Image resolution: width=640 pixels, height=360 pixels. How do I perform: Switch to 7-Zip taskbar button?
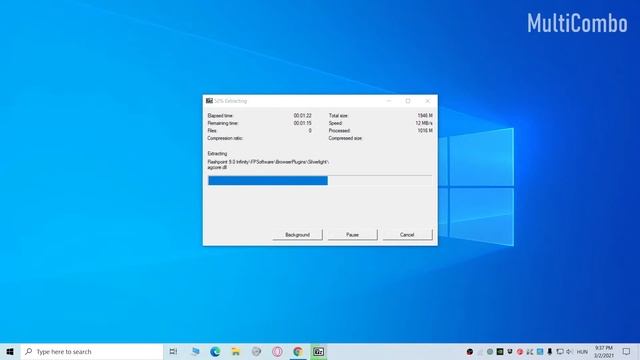318,351
